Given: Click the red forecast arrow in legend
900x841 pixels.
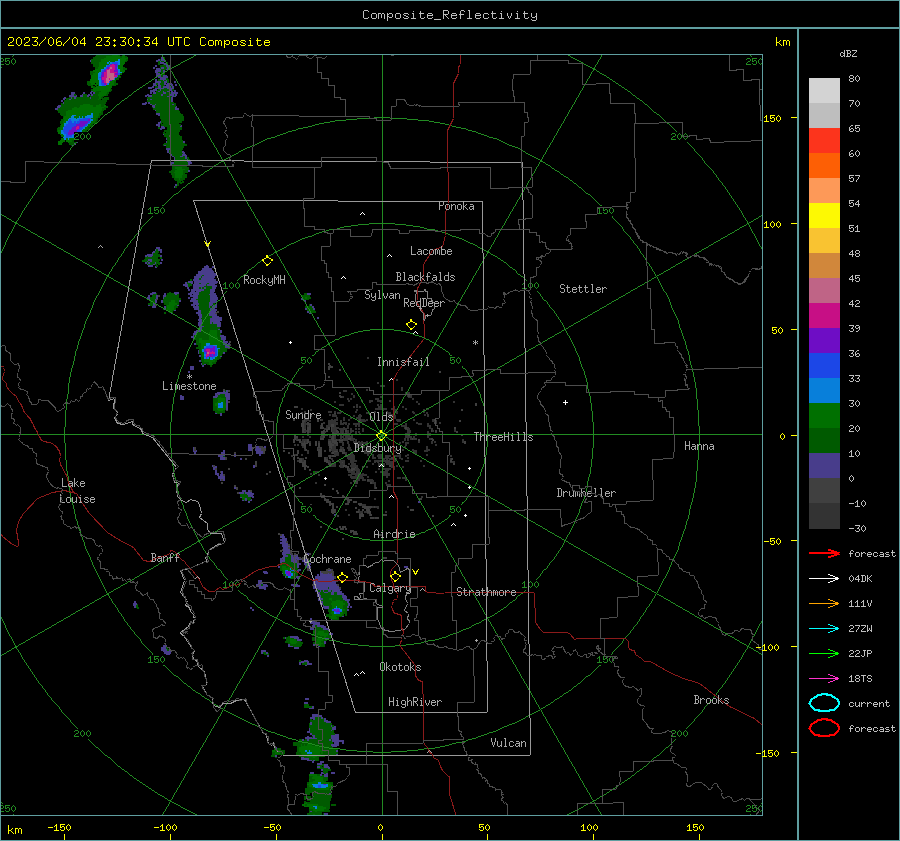Looking at the screenshot, I should coord(824,553).
